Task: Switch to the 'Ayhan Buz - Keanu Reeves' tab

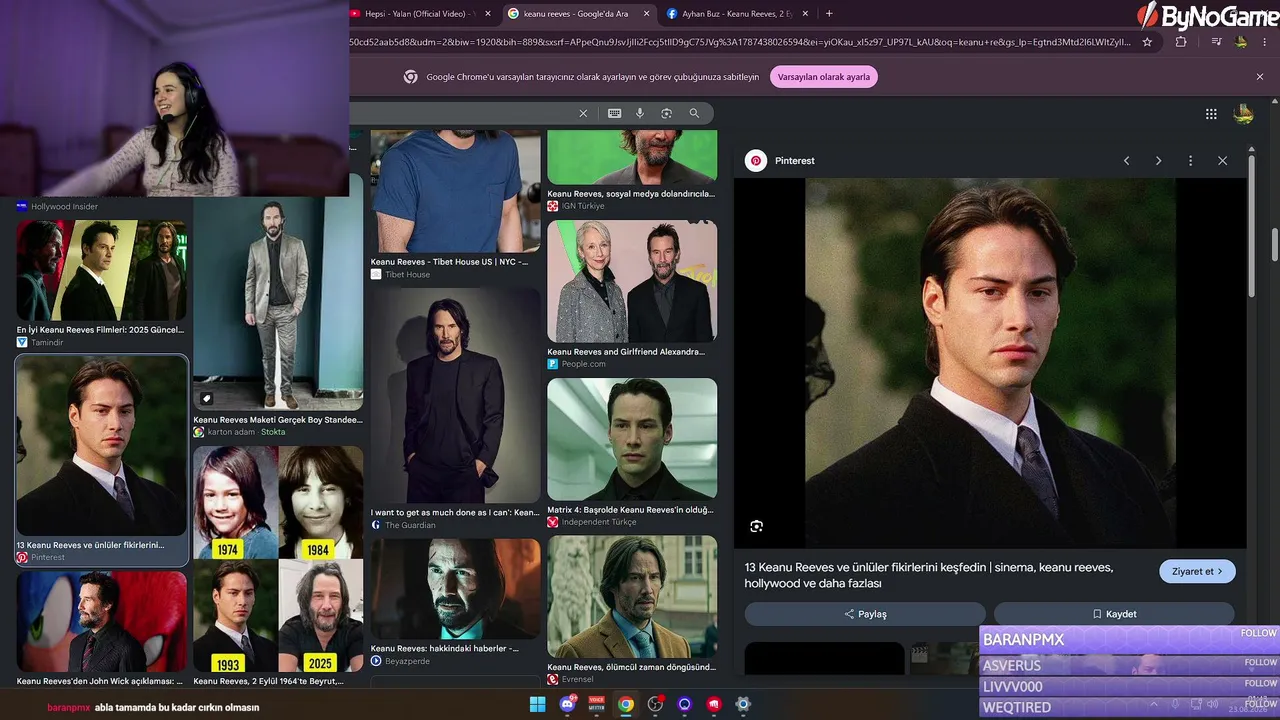Action: [737, 14]
